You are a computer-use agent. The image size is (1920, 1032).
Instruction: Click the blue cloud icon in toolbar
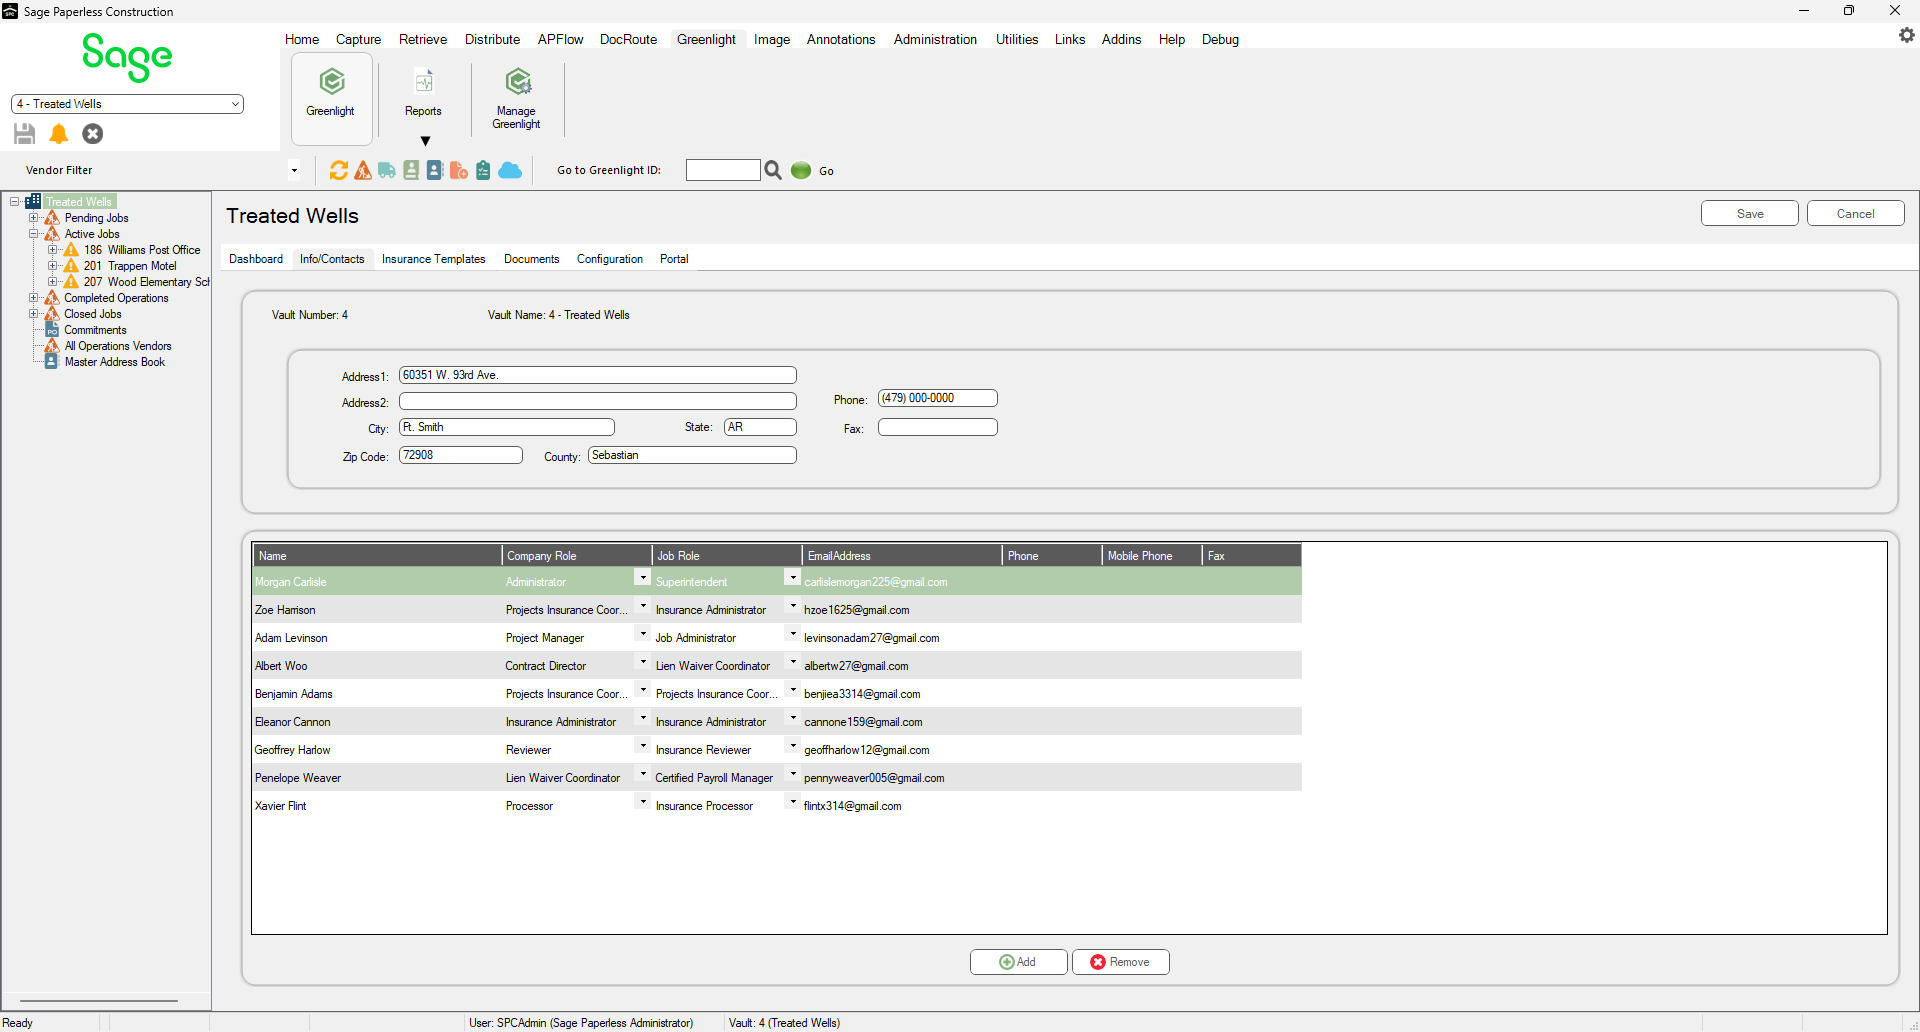(510, 171)
